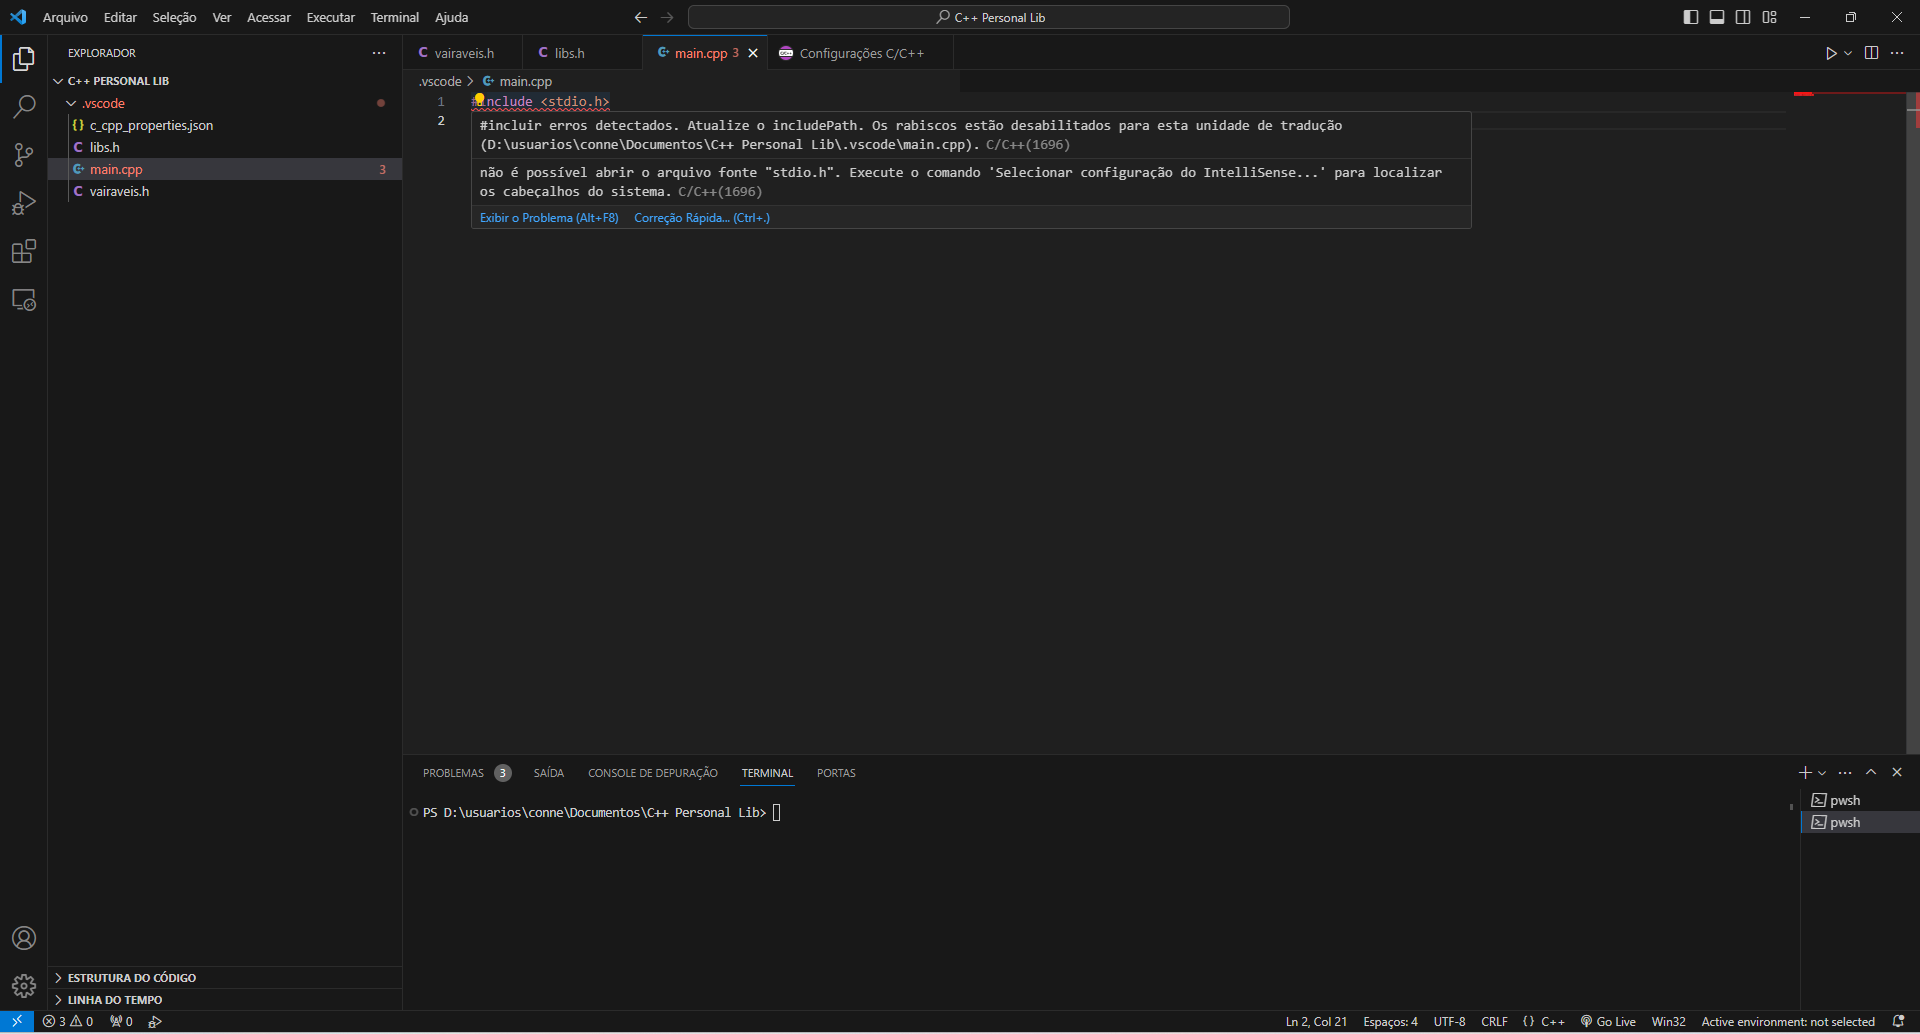The height and width of the screenshot is (1034, 1920).
Task: Open the Search view in activity bar
Action: pos(24,107)
